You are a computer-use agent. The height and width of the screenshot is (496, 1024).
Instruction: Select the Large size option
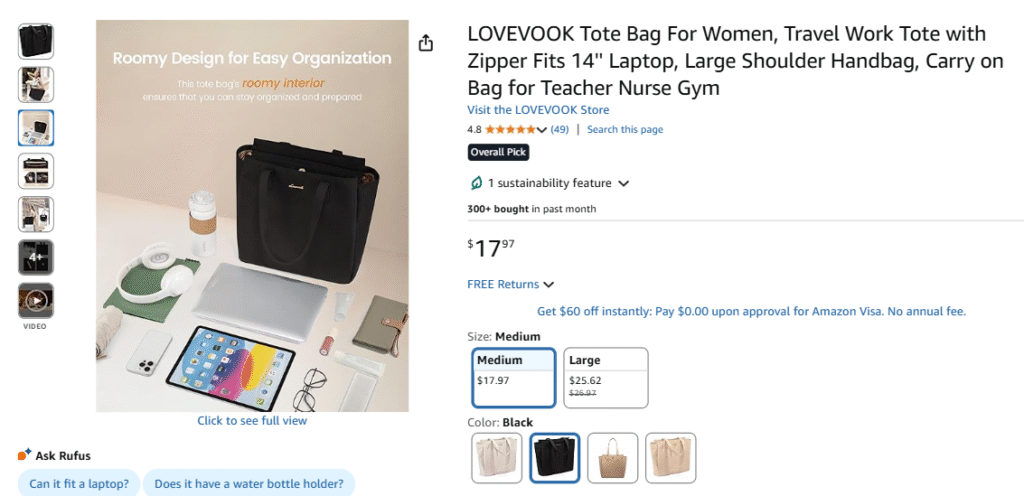pyautogui.click(x=606, y=378)
